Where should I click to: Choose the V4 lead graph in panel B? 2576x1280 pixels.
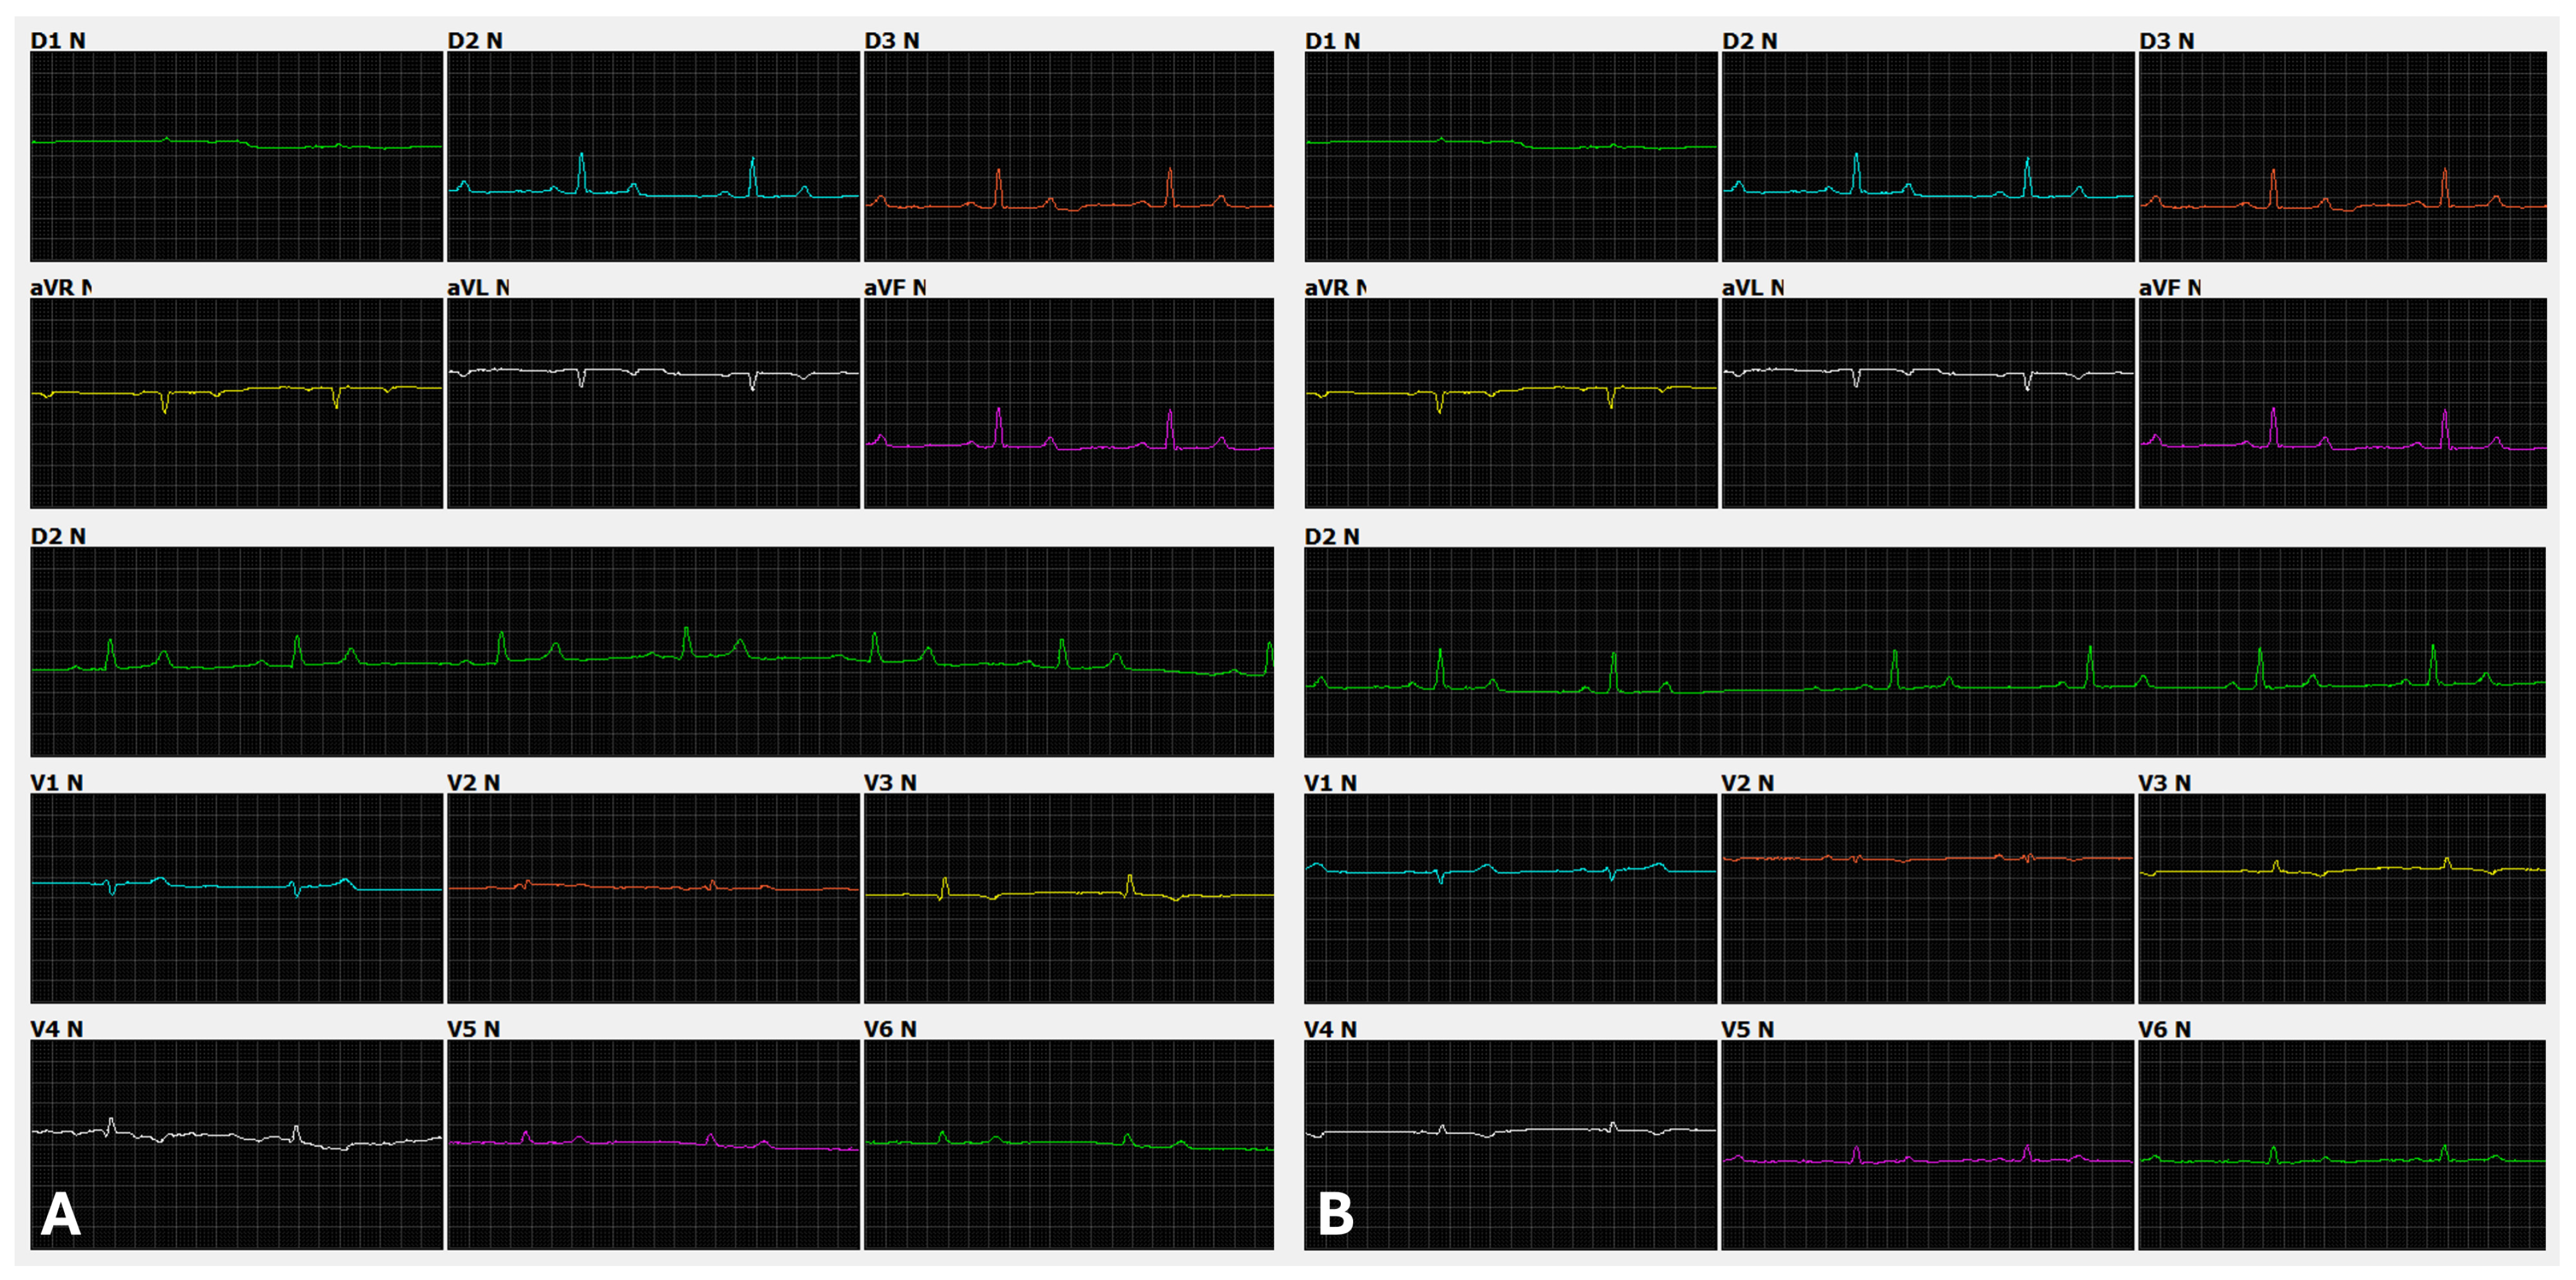(x=1510, y=1145)
